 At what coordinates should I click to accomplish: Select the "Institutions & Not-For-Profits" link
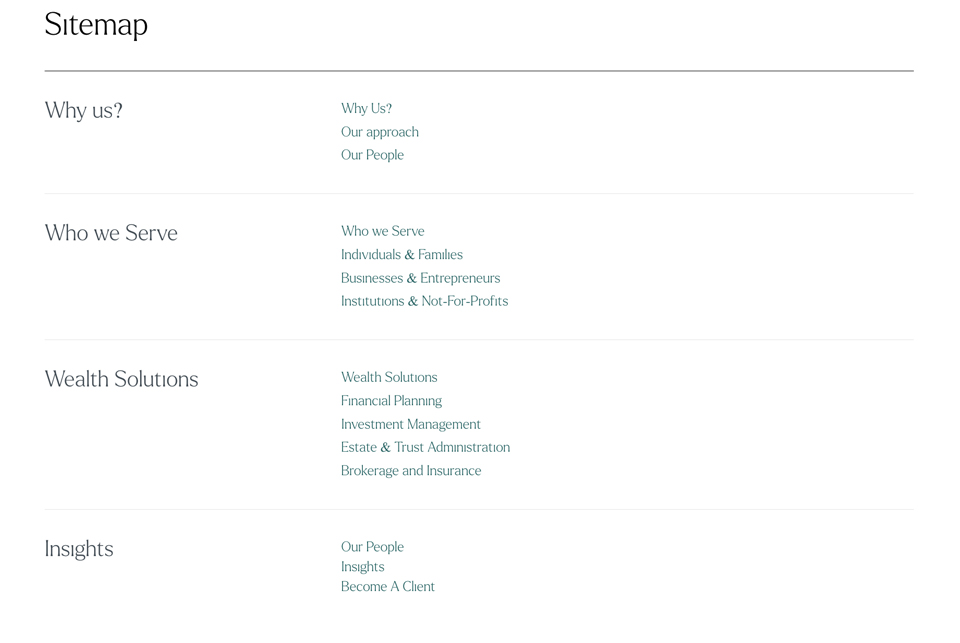point(424,301)
